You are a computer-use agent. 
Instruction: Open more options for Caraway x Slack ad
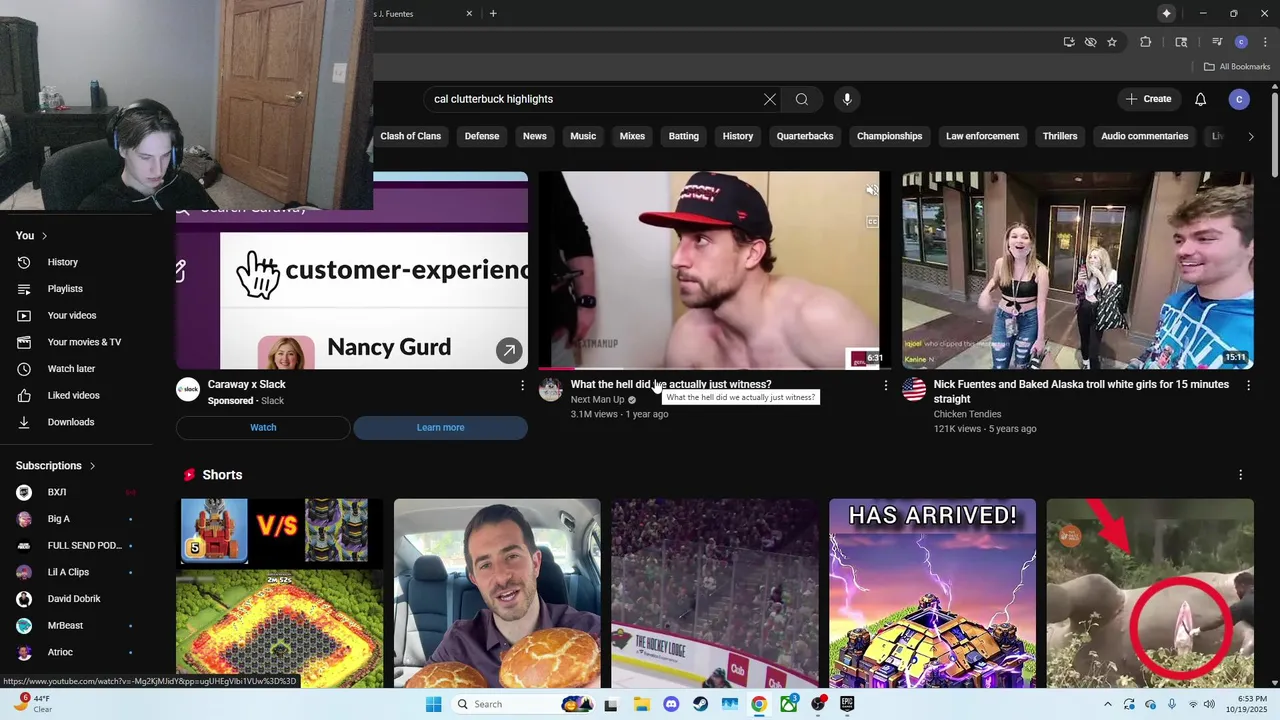[x=522, y=385]
